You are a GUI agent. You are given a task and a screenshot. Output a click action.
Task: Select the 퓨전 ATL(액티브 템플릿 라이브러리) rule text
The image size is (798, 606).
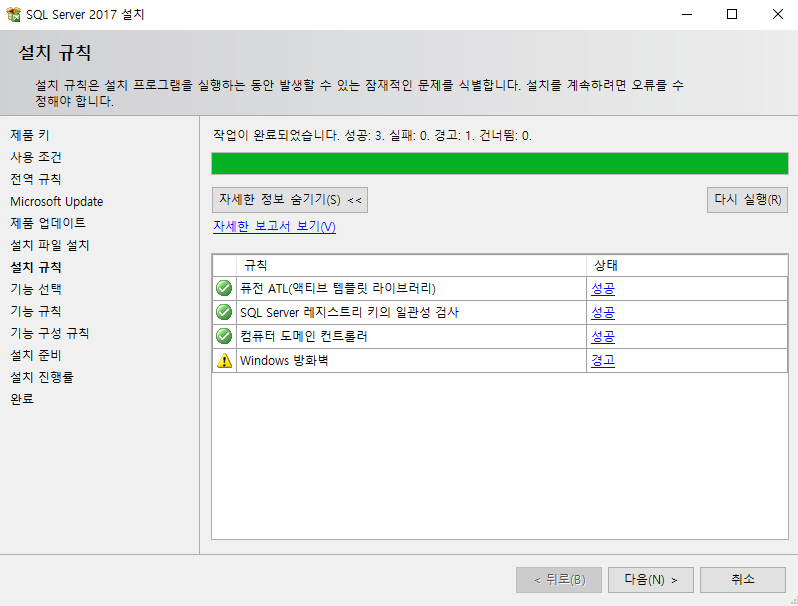tap(338, 288)
